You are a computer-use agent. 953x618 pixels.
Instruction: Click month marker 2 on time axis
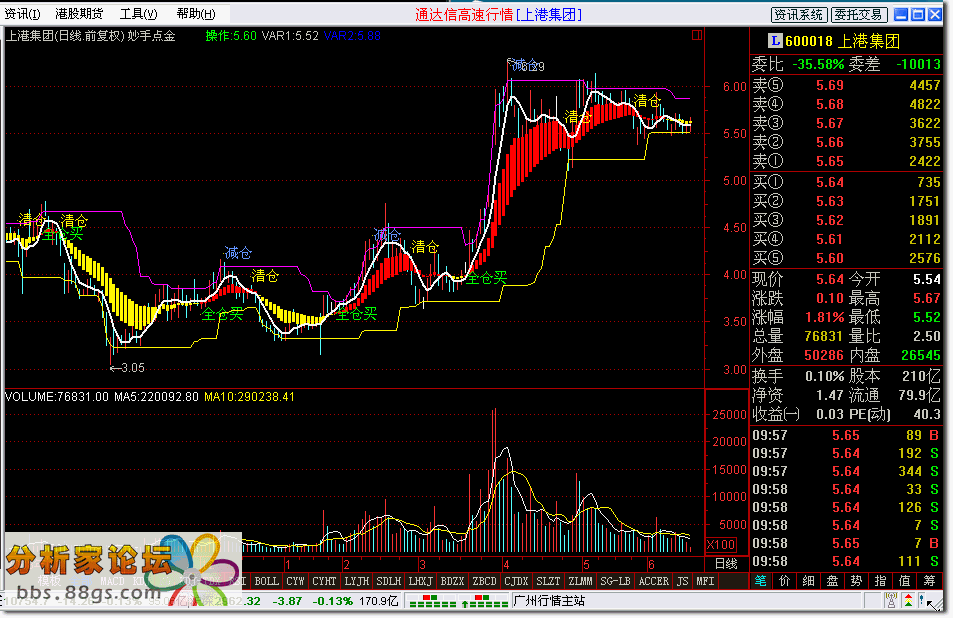click(346, 565)
